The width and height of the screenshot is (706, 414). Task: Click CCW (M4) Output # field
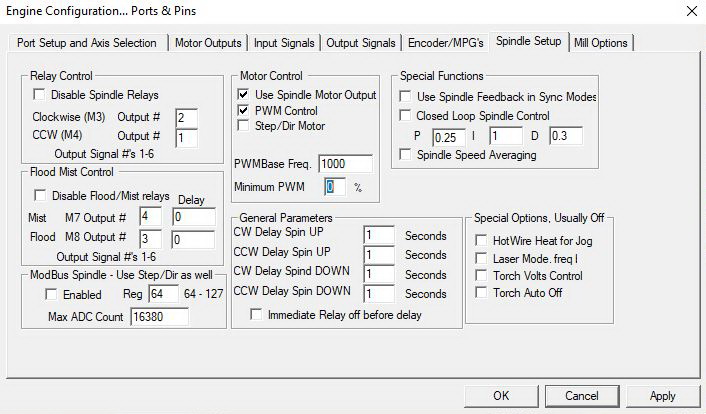coord(186,138)
